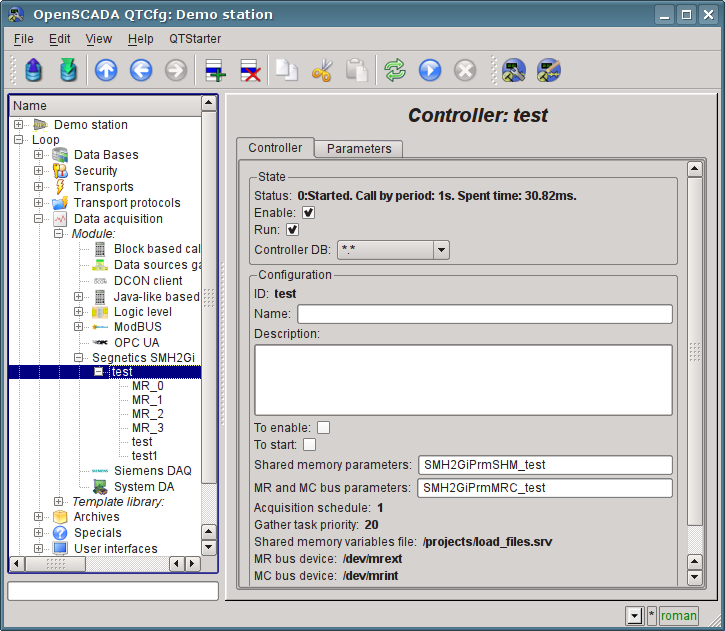Select MR_2 in the tree
Screen dimensions: 725x631
[x=147, y=414]
